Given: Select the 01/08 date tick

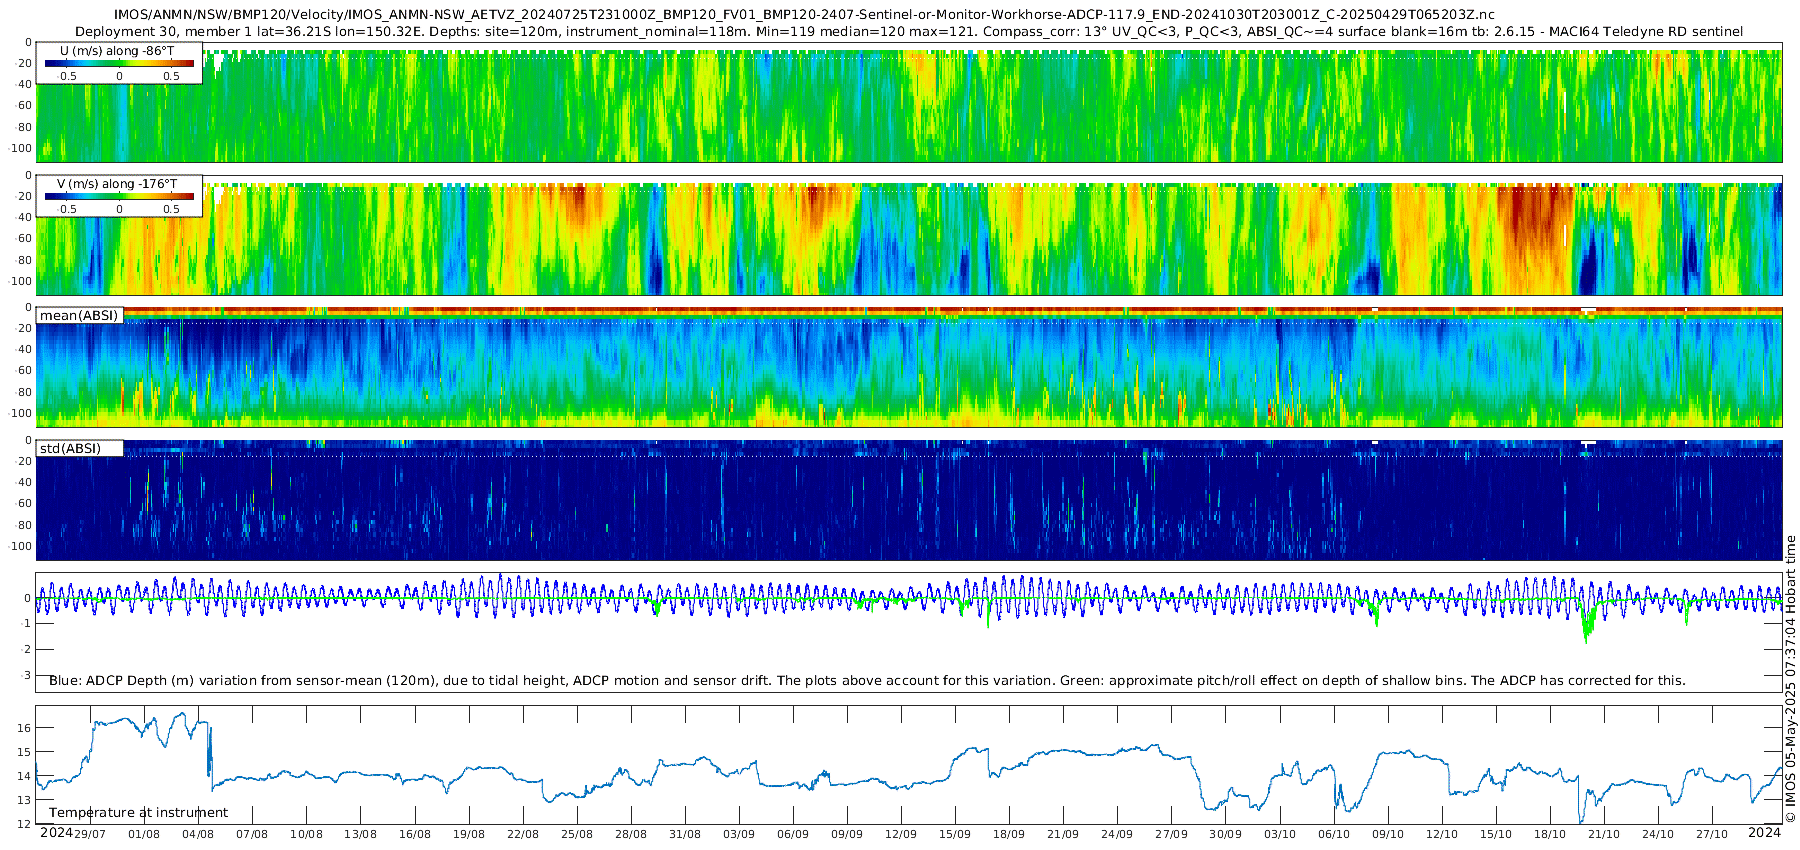Looking at the screenshot, I should click(144, 834).
